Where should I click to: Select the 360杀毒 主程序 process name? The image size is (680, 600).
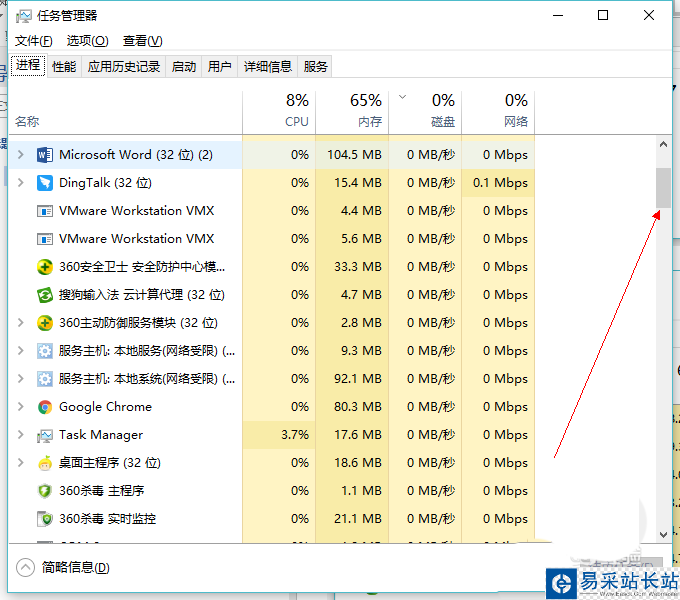click(x=101, y=491)
